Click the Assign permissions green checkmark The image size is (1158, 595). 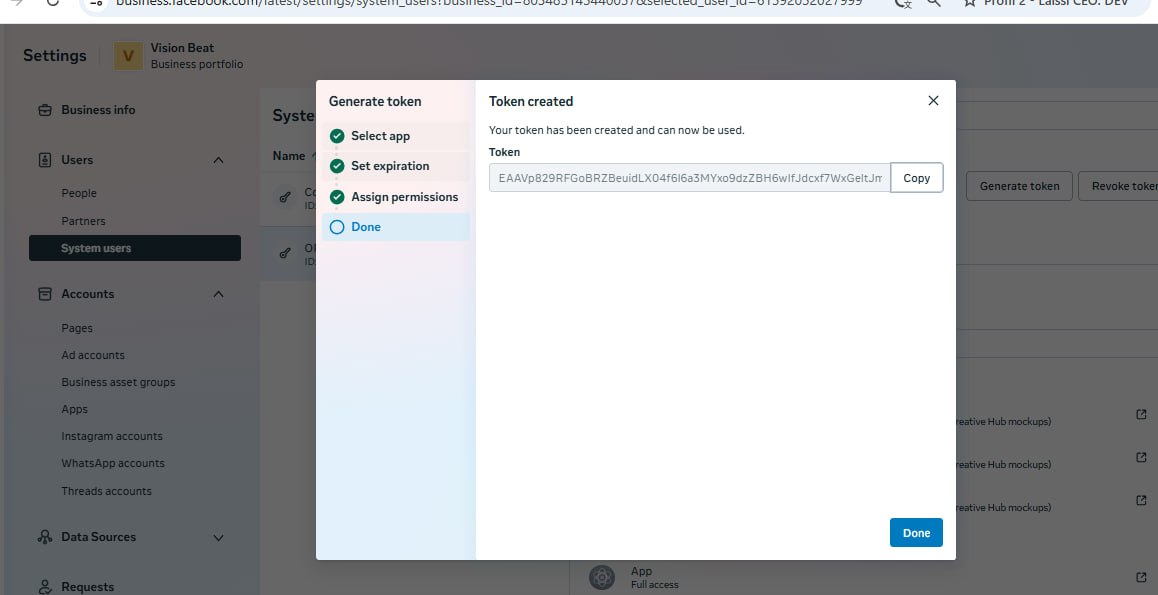click(x=337, y=197)
